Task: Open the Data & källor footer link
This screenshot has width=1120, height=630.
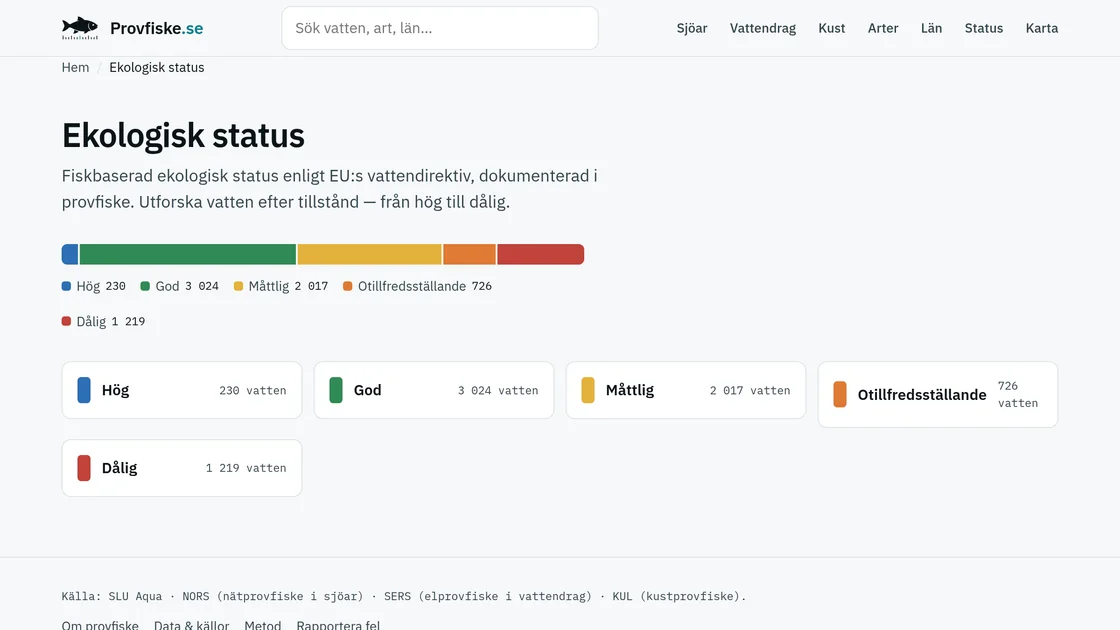Action: coord(191,624)
